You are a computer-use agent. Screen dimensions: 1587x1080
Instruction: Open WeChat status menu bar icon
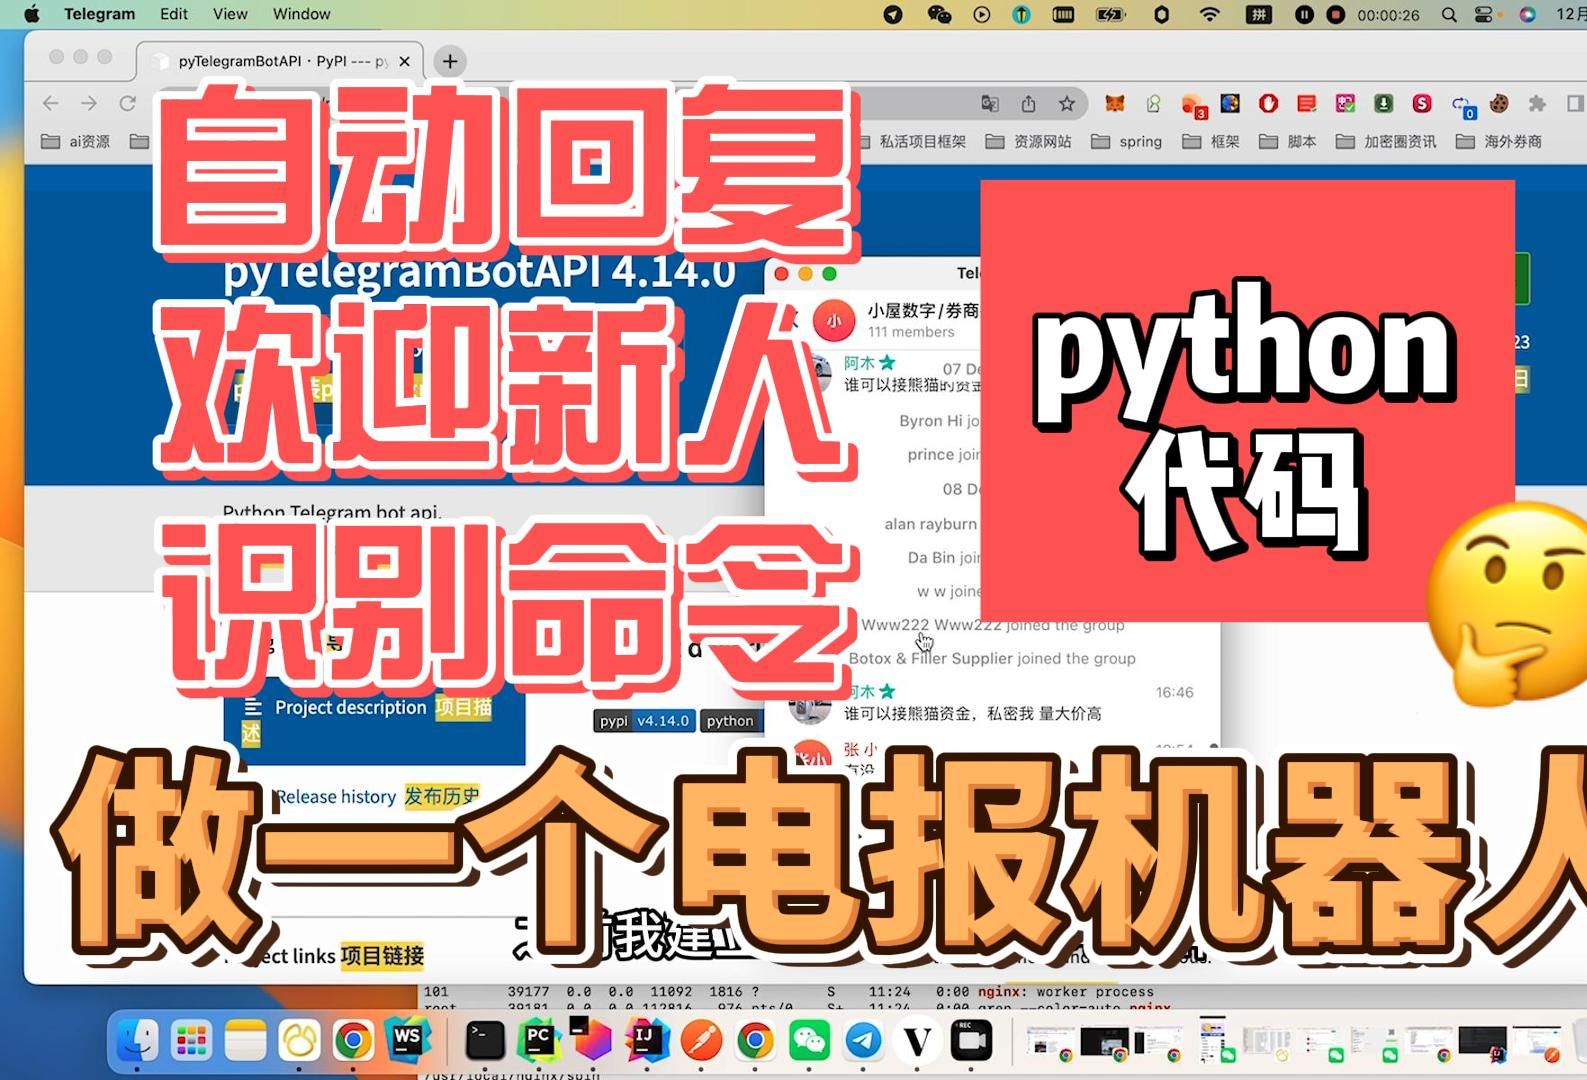point(939,14)
